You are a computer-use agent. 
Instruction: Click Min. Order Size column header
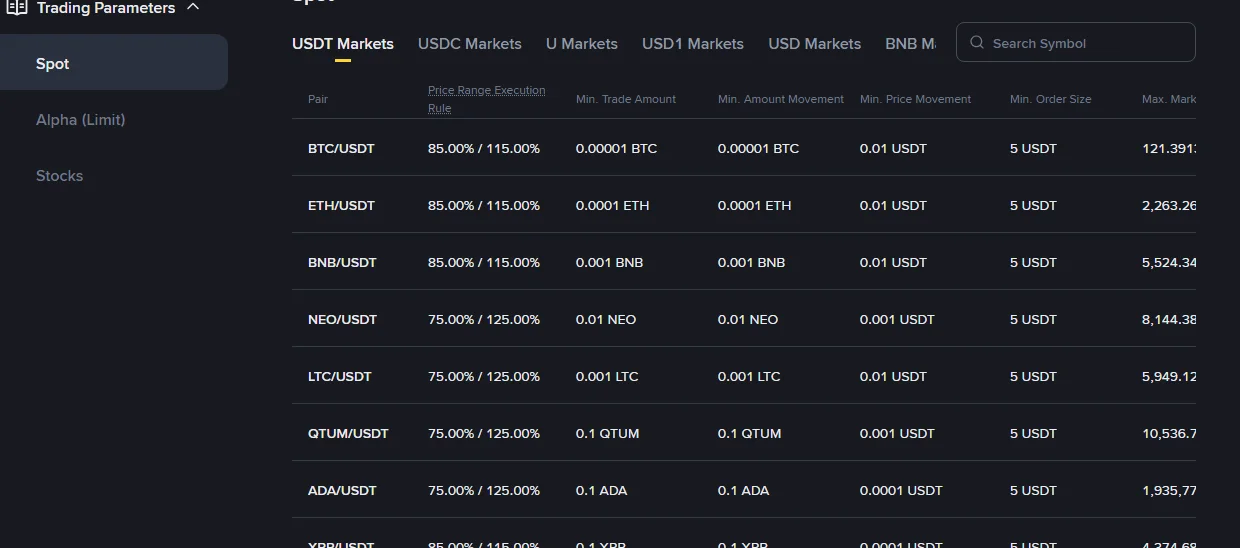pyautogui.click(x=1051, y=99)
